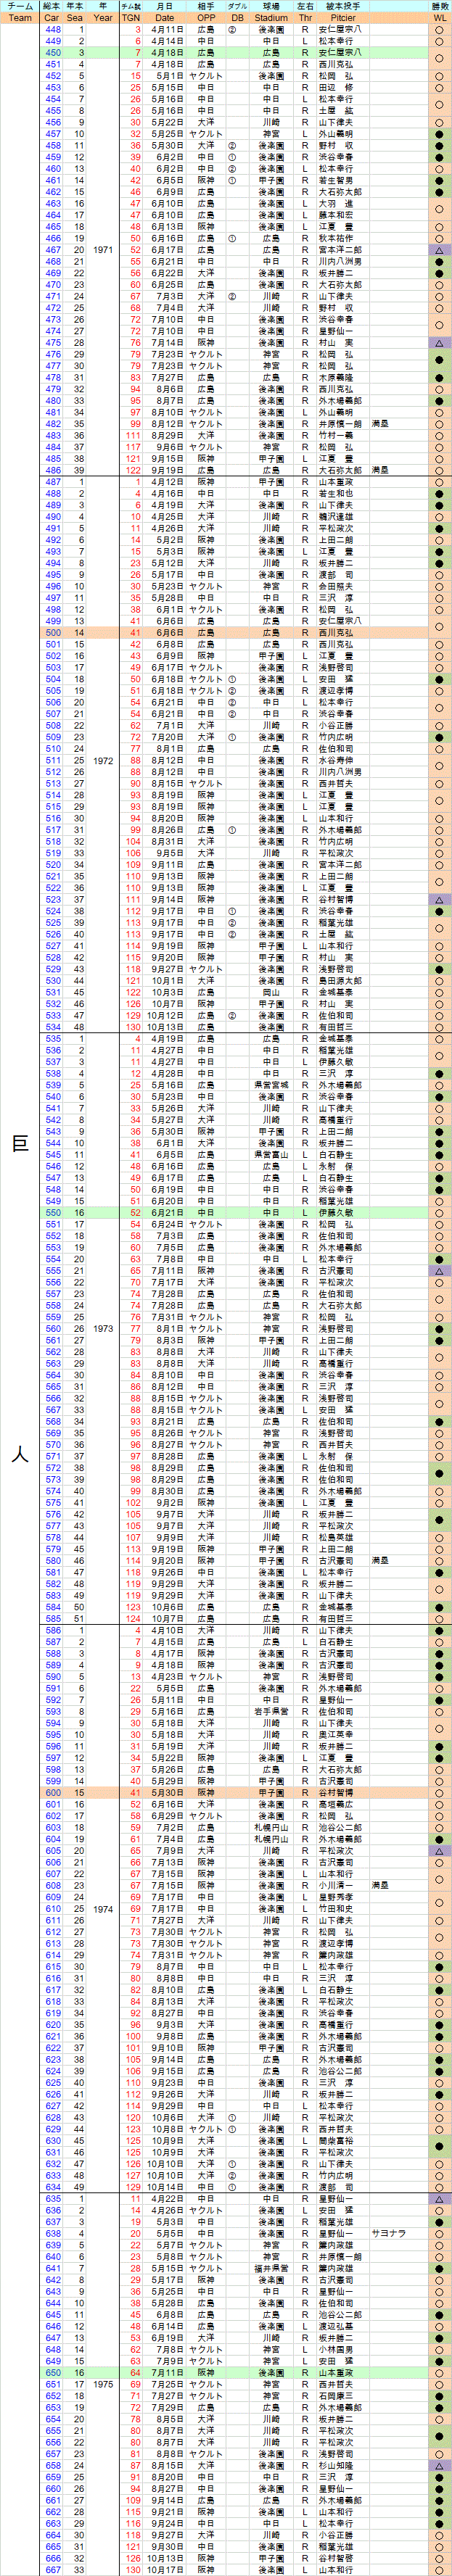
Task: Click the "チーム" header cell
Action: [20, 6]
